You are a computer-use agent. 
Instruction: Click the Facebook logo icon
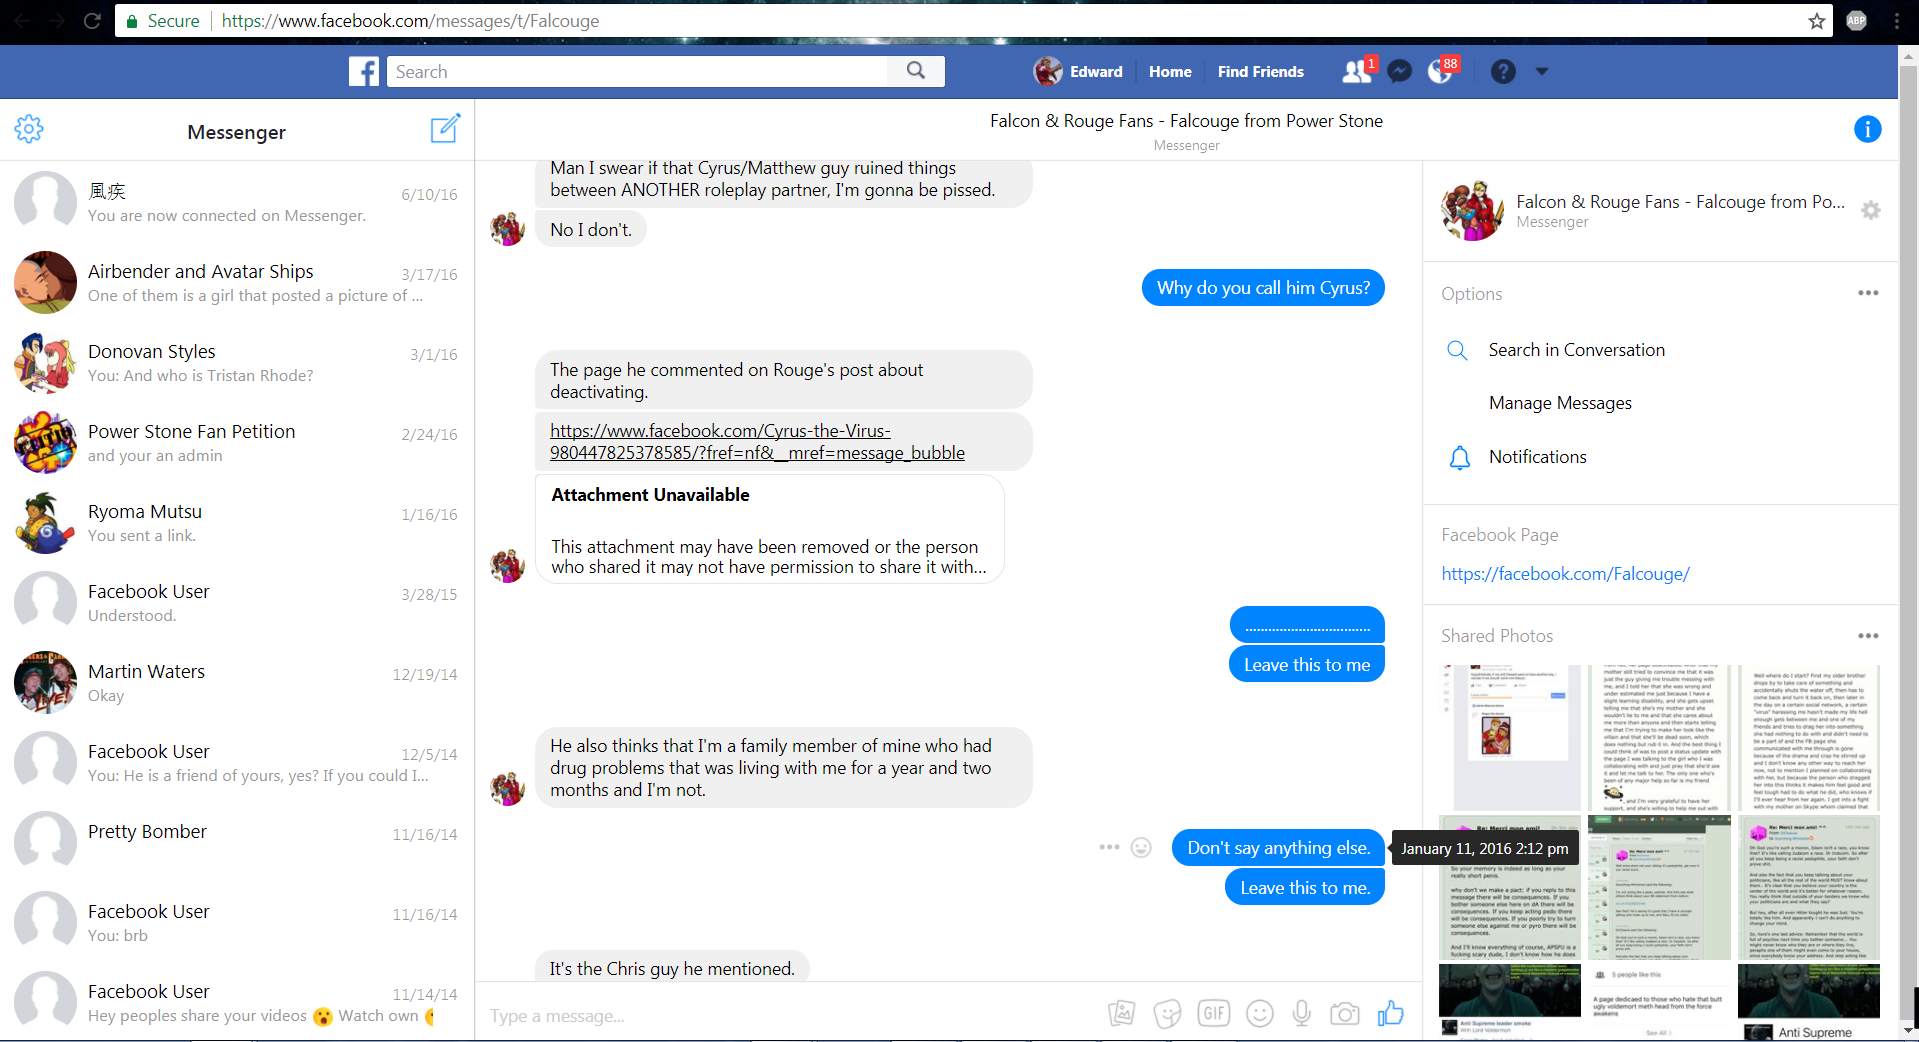coord(364,71)
